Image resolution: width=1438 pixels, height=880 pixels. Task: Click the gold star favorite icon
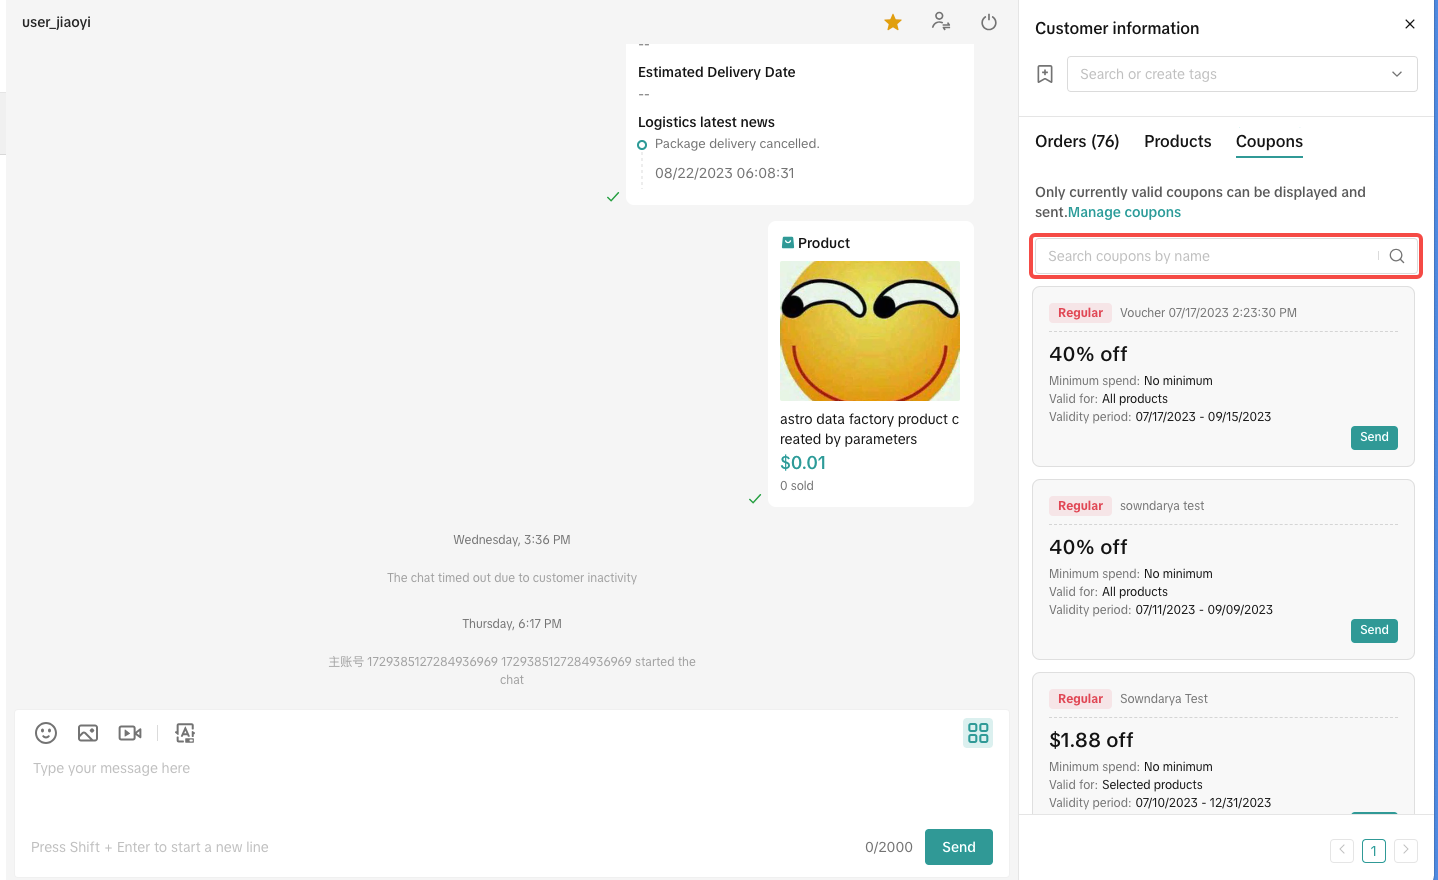[x=893, y=22]
